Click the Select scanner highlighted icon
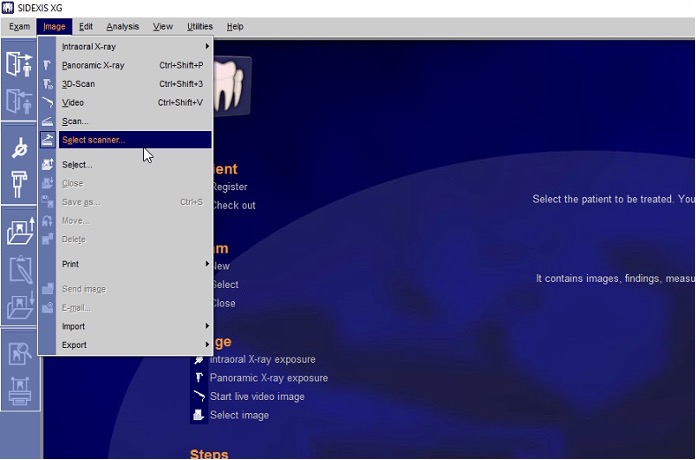 pyautogui.click(x=47, y=140)
